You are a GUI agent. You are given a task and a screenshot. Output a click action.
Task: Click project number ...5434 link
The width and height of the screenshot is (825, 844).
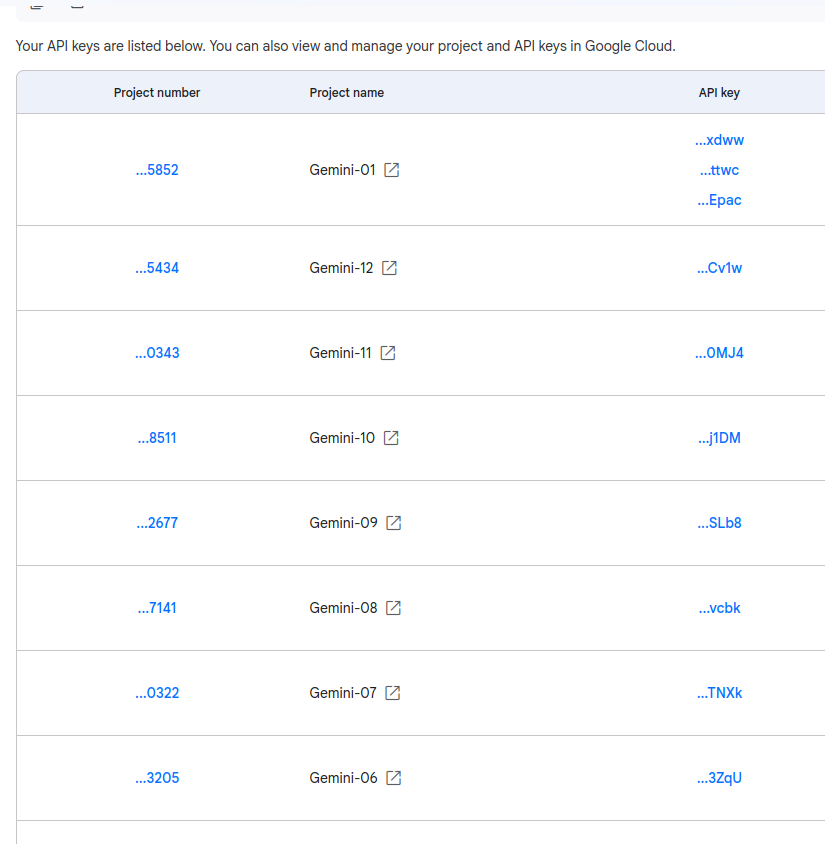[157, 268]
